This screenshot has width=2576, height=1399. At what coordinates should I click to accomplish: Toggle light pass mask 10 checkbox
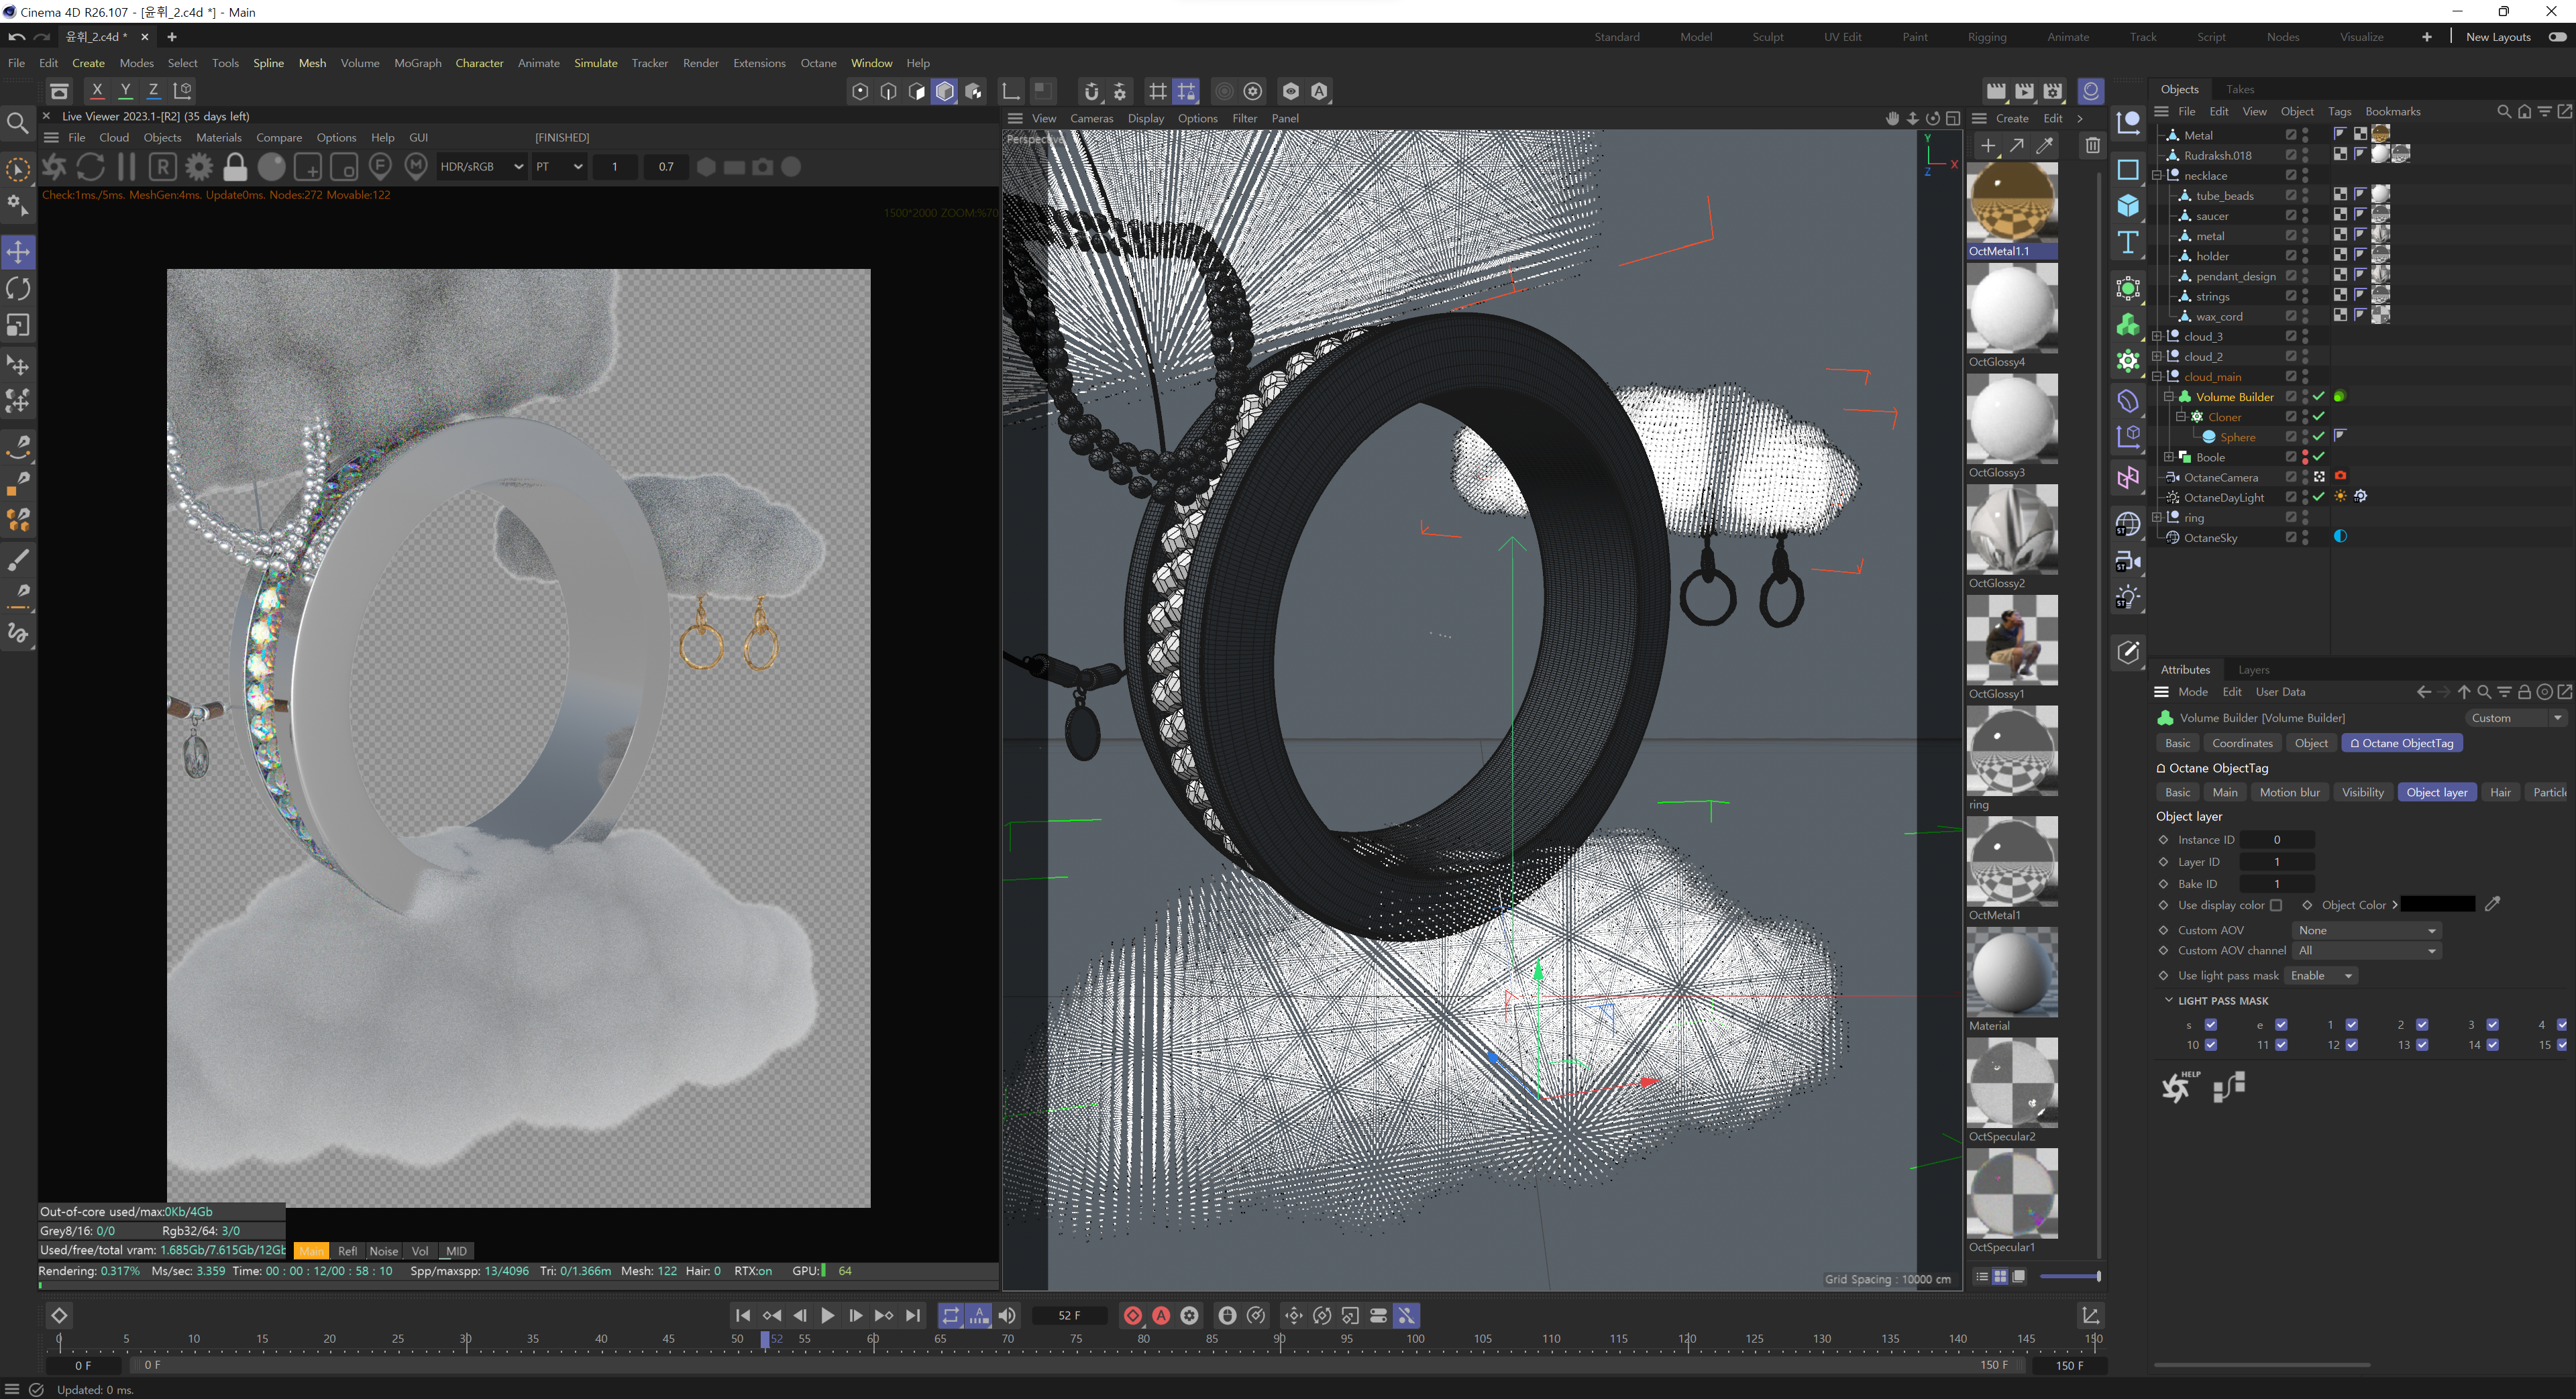(2211, 1045)
